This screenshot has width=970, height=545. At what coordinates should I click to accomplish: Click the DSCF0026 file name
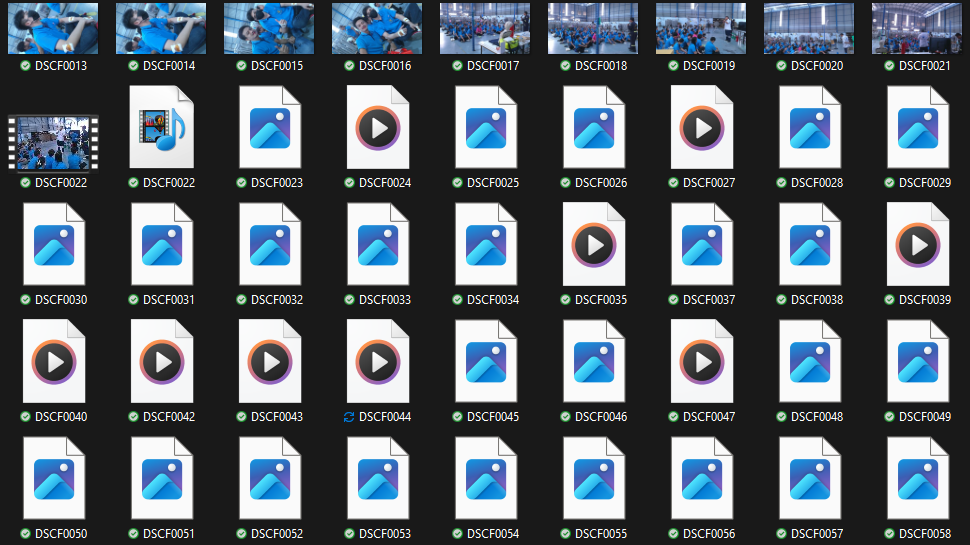tap(601, 182)
